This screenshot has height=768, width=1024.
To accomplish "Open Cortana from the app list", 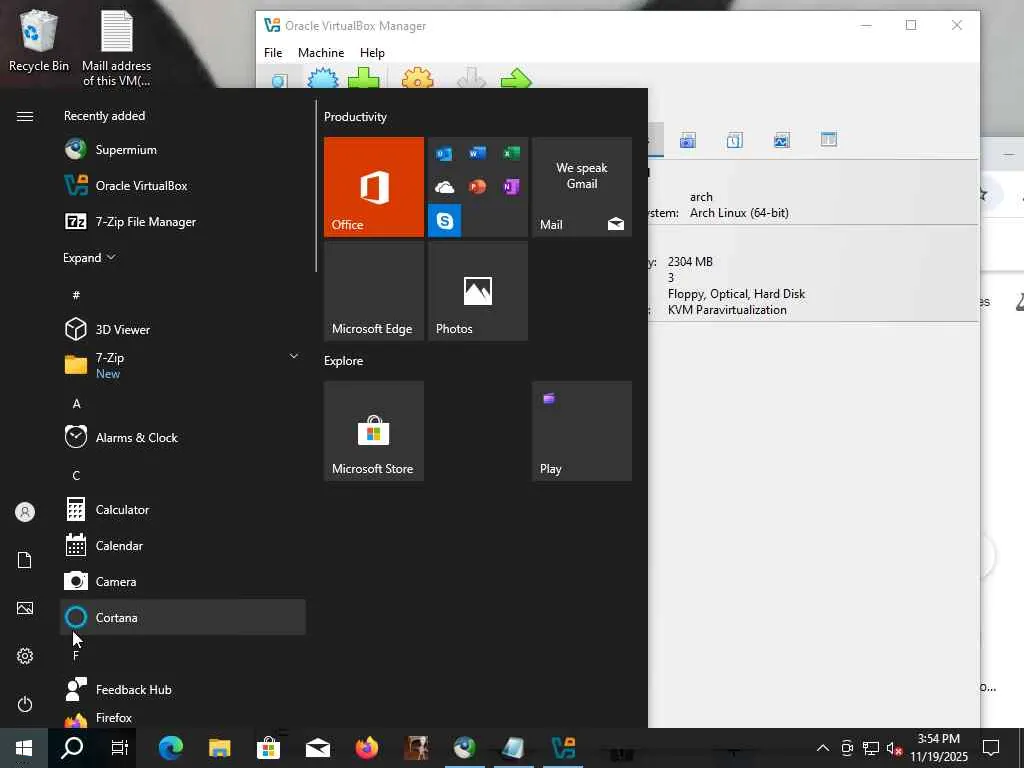I will point(182,617).
